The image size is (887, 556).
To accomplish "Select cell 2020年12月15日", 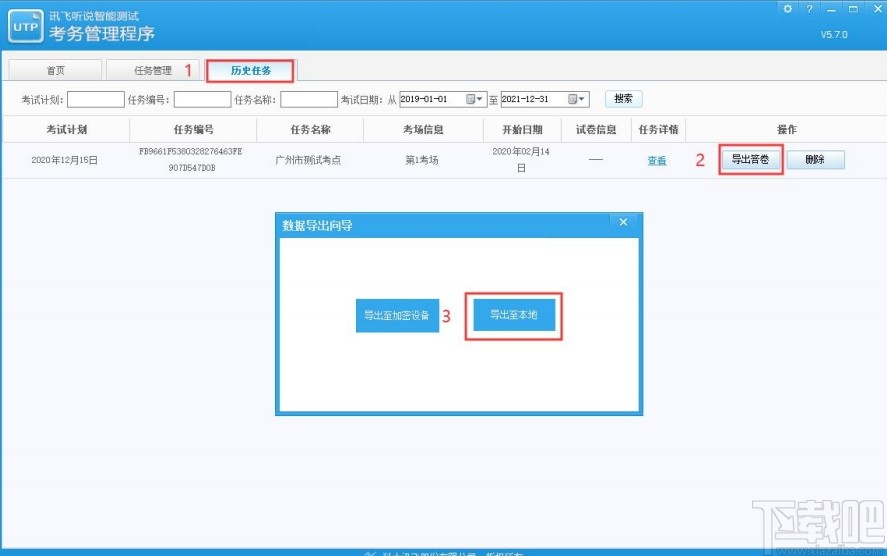I will point(64,160).
